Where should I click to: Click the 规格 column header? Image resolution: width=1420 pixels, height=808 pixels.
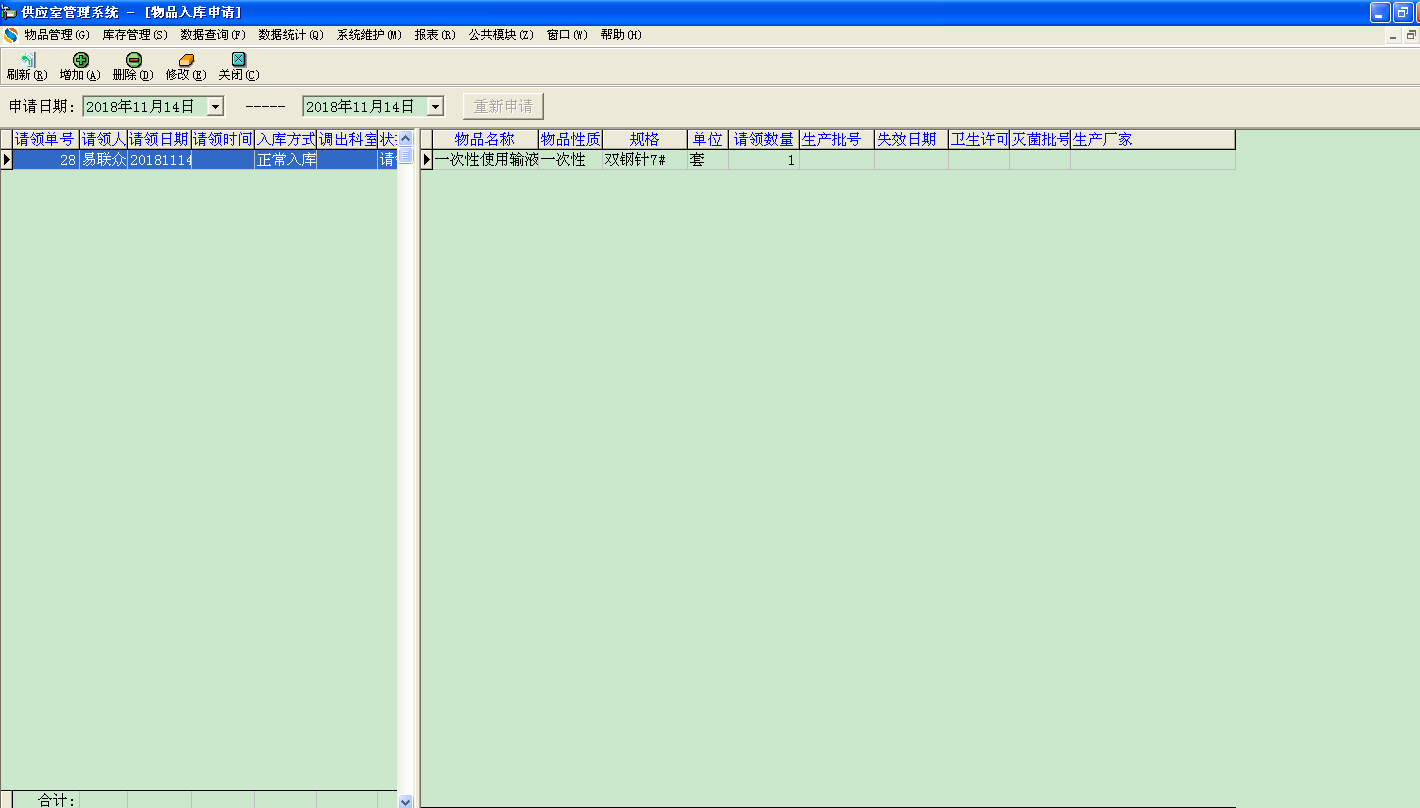[645, 139]
